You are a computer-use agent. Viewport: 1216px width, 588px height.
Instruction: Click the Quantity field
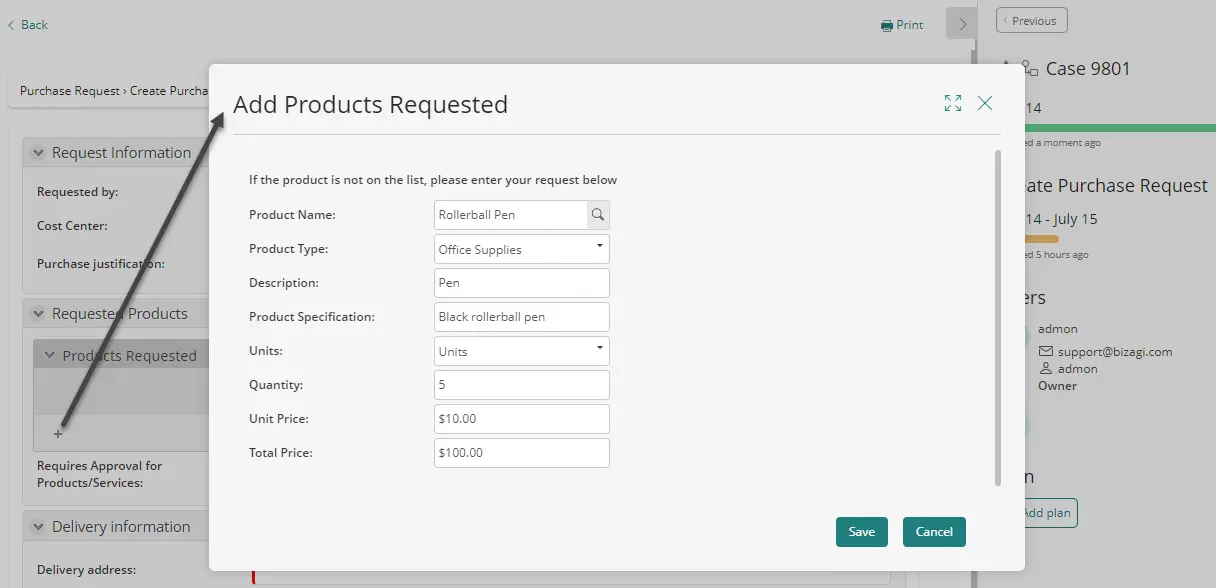(x=522, y=385)
